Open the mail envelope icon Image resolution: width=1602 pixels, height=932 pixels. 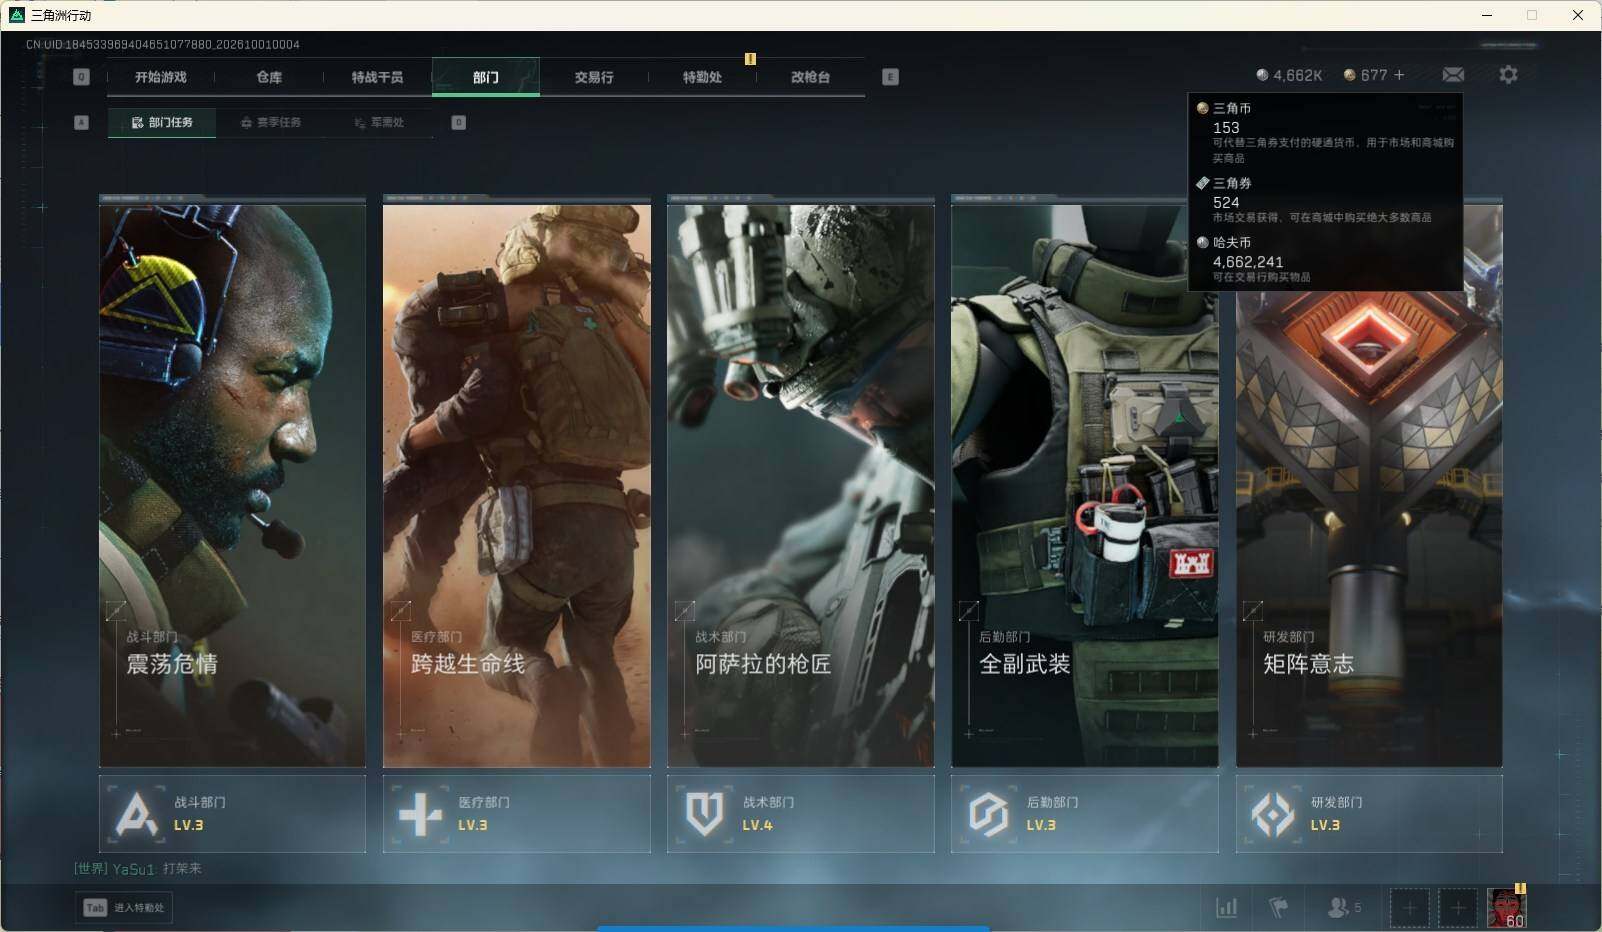[1453, 75]
